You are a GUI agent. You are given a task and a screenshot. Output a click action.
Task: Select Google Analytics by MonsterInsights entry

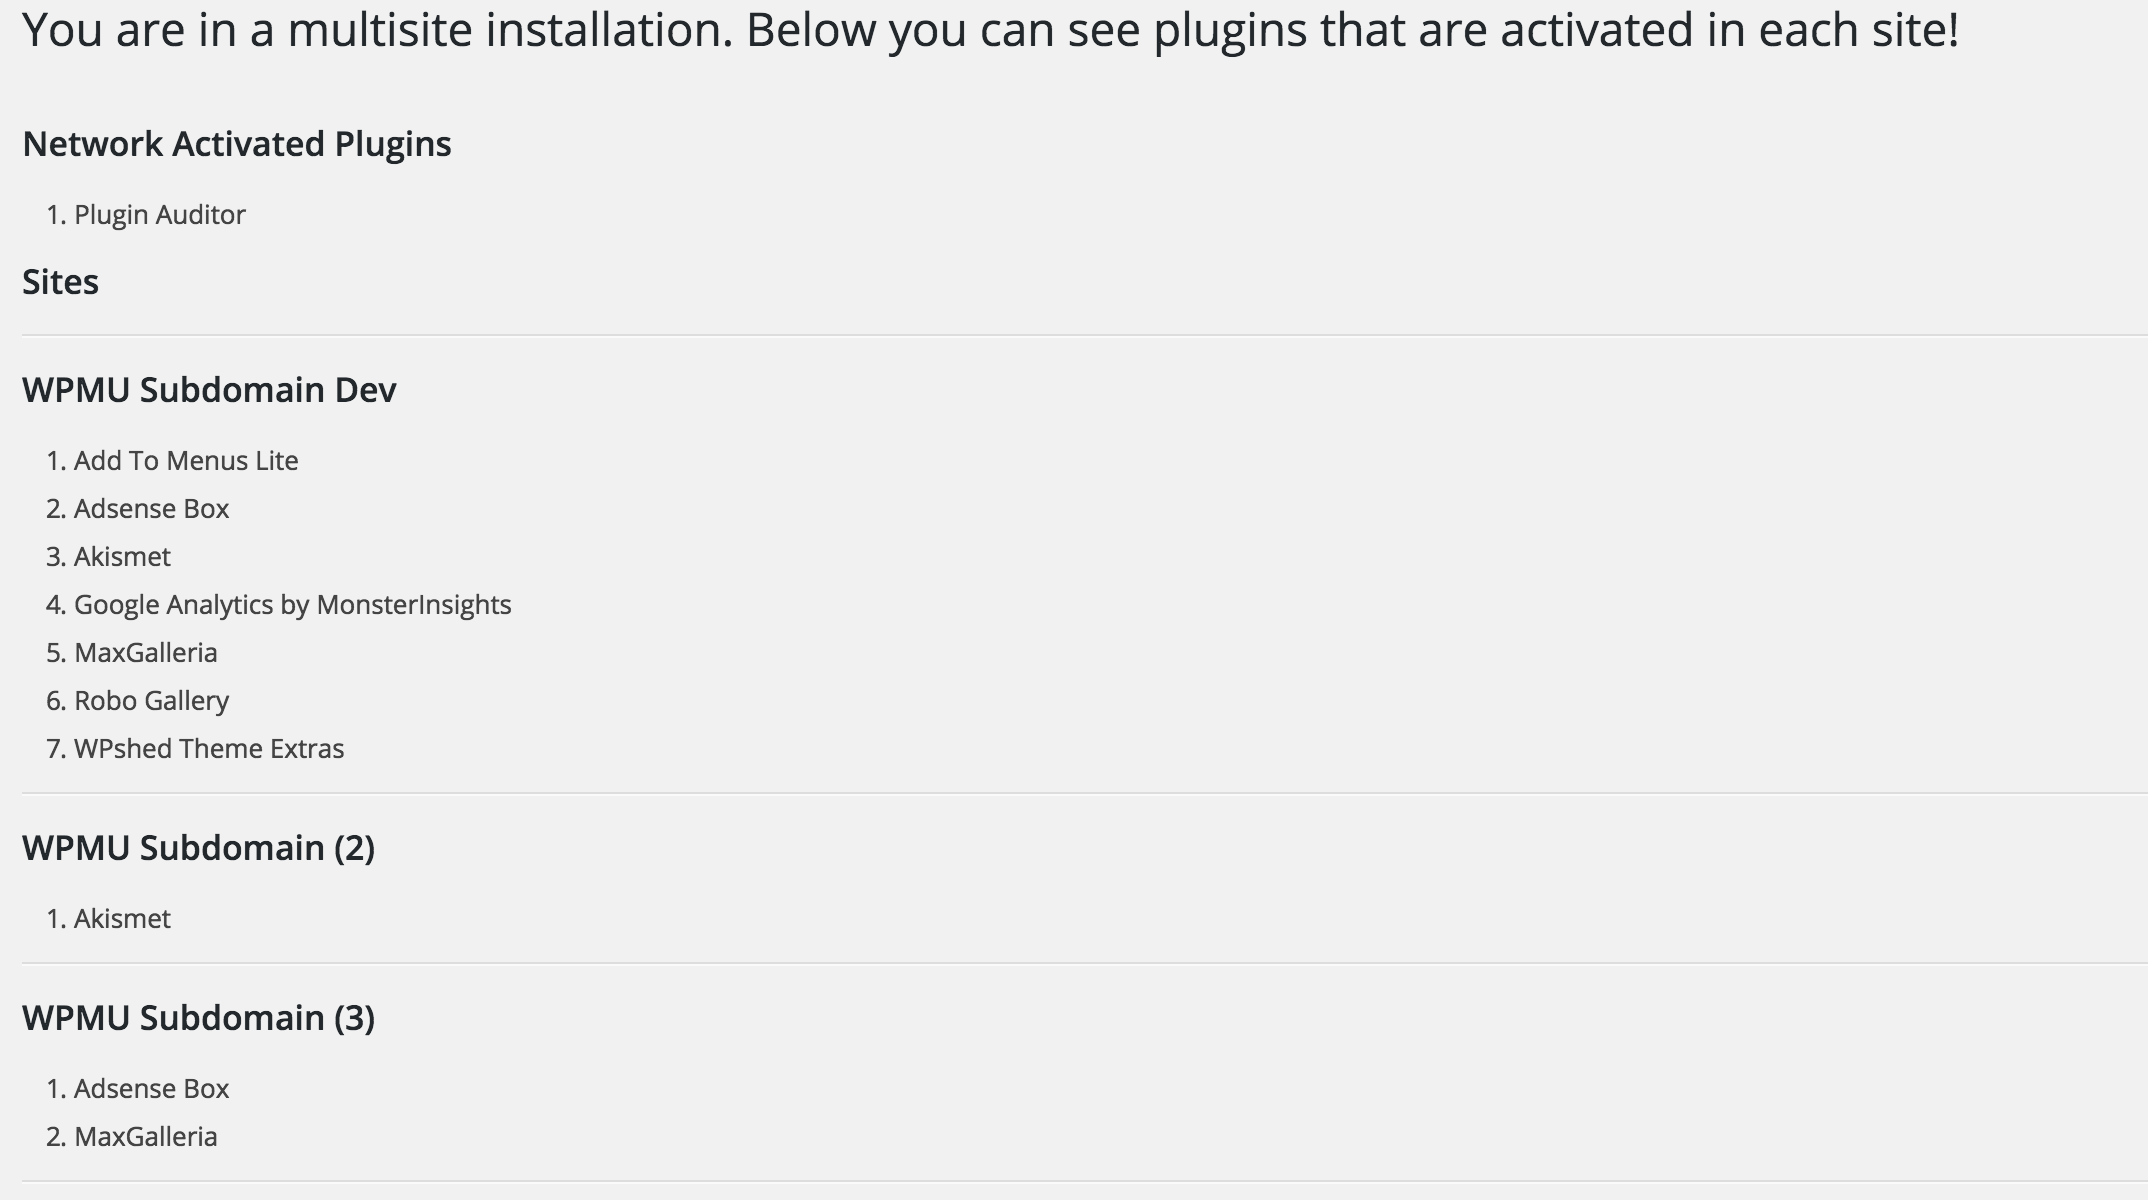tap(292, 605)
